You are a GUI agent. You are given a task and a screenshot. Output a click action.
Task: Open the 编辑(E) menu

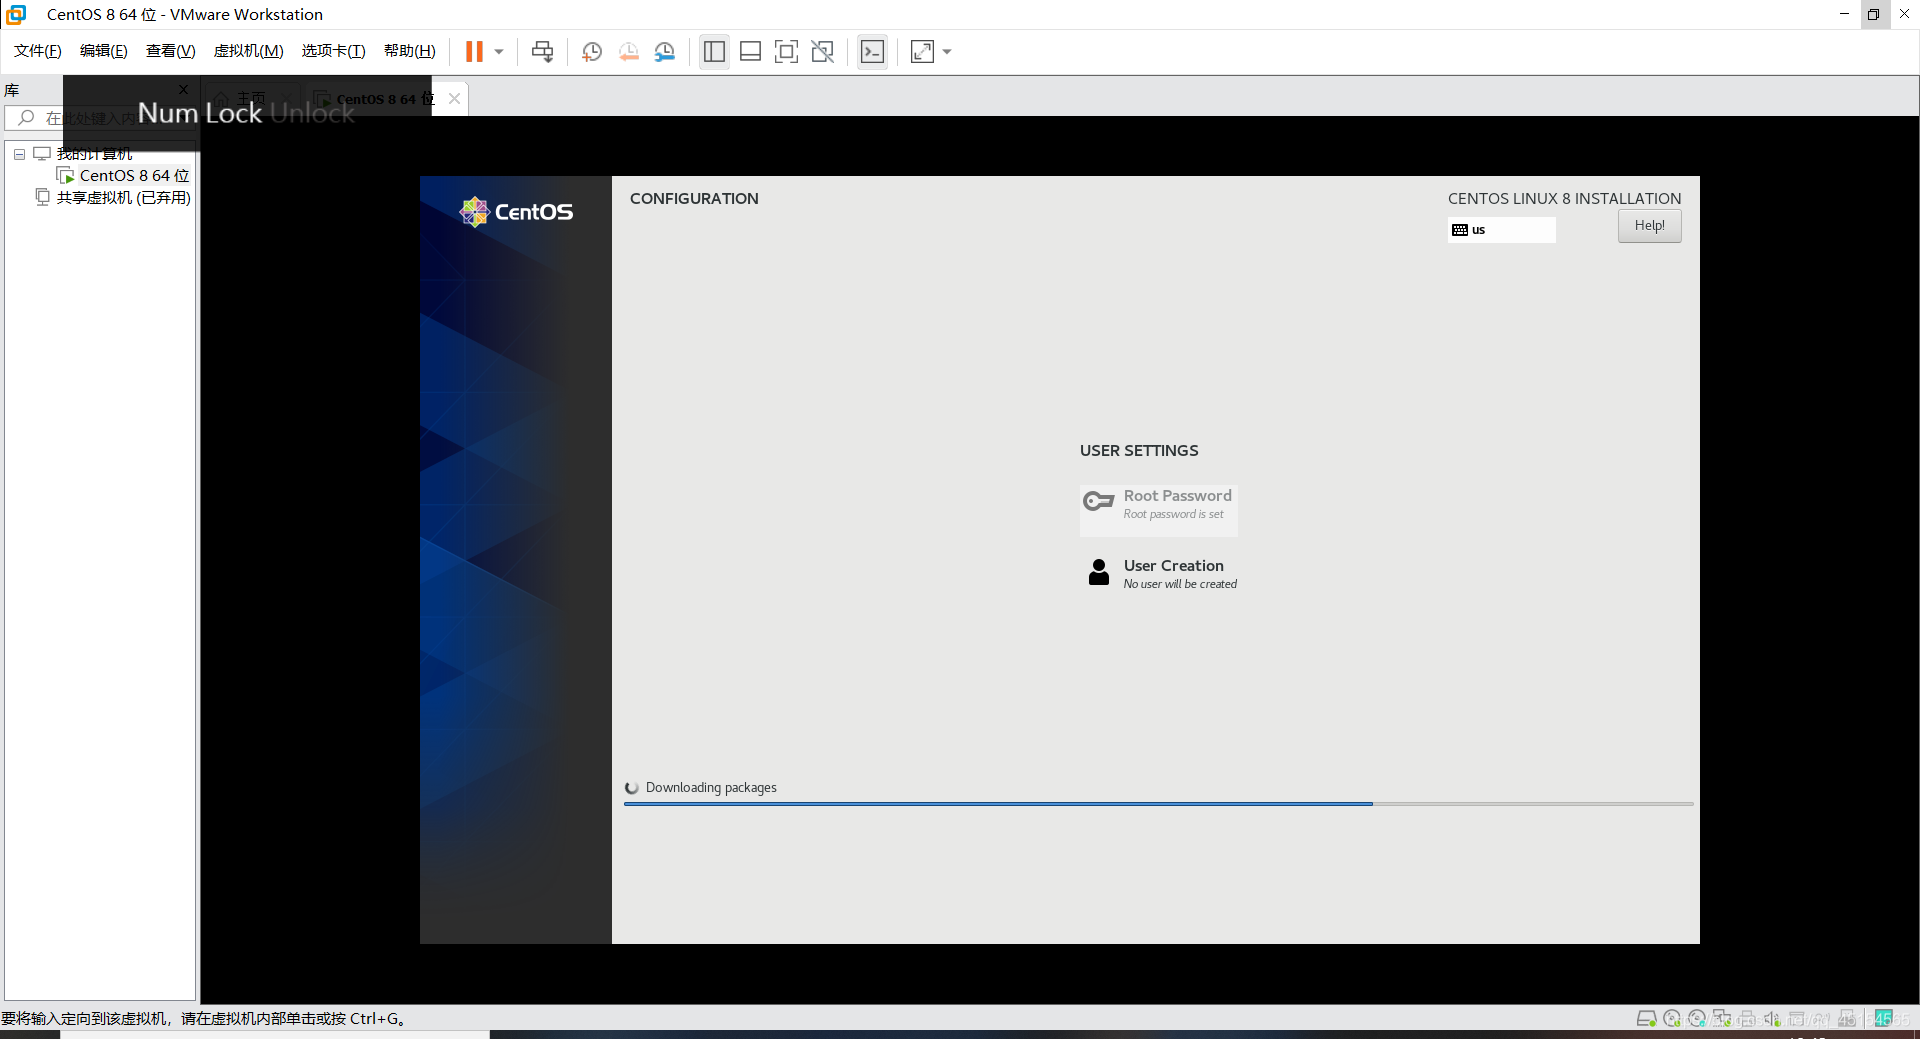pyautogui.click(x=103, y=51)
